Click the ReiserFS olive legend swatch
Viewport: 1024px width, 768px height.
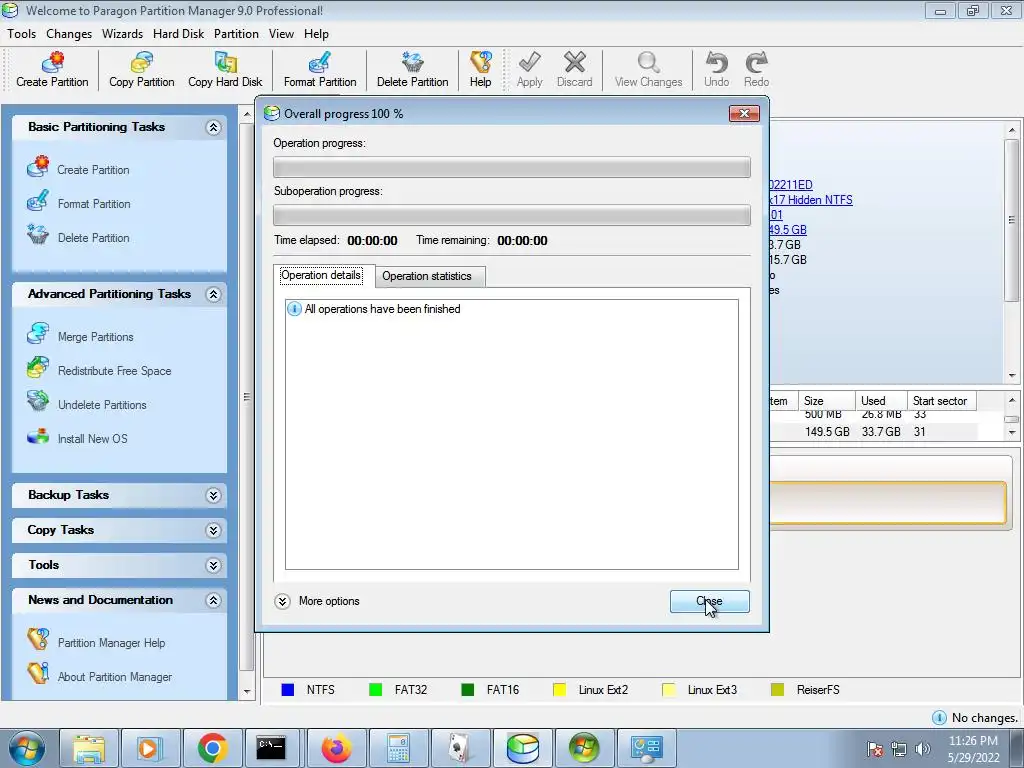(777, 690)
